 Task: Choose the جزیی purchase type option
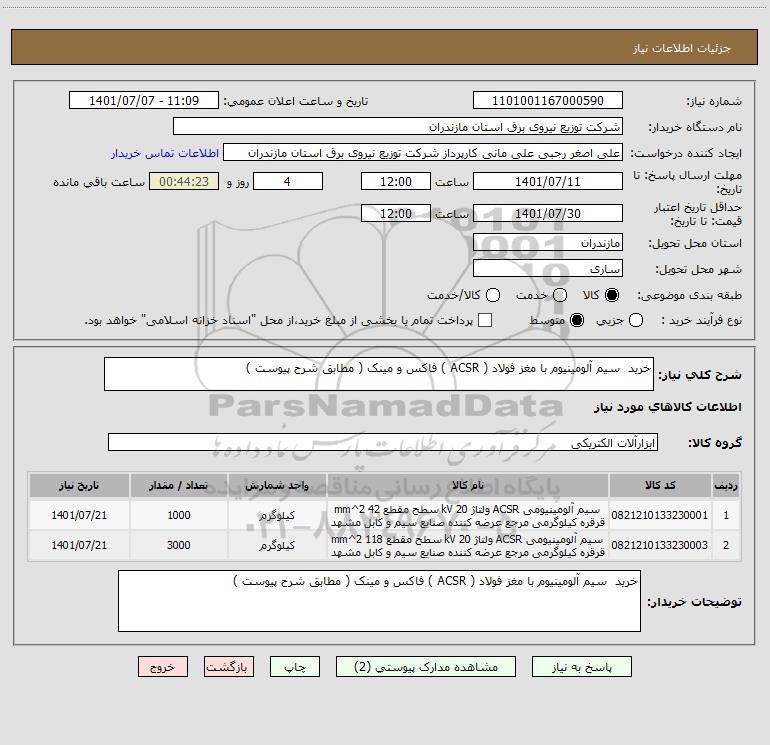[635, 321]
